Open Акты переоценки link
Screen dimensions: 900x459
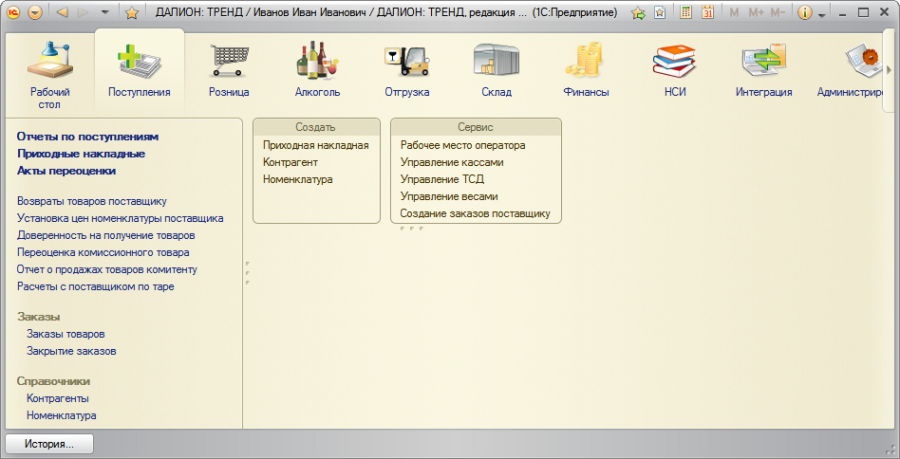(67, 171)
